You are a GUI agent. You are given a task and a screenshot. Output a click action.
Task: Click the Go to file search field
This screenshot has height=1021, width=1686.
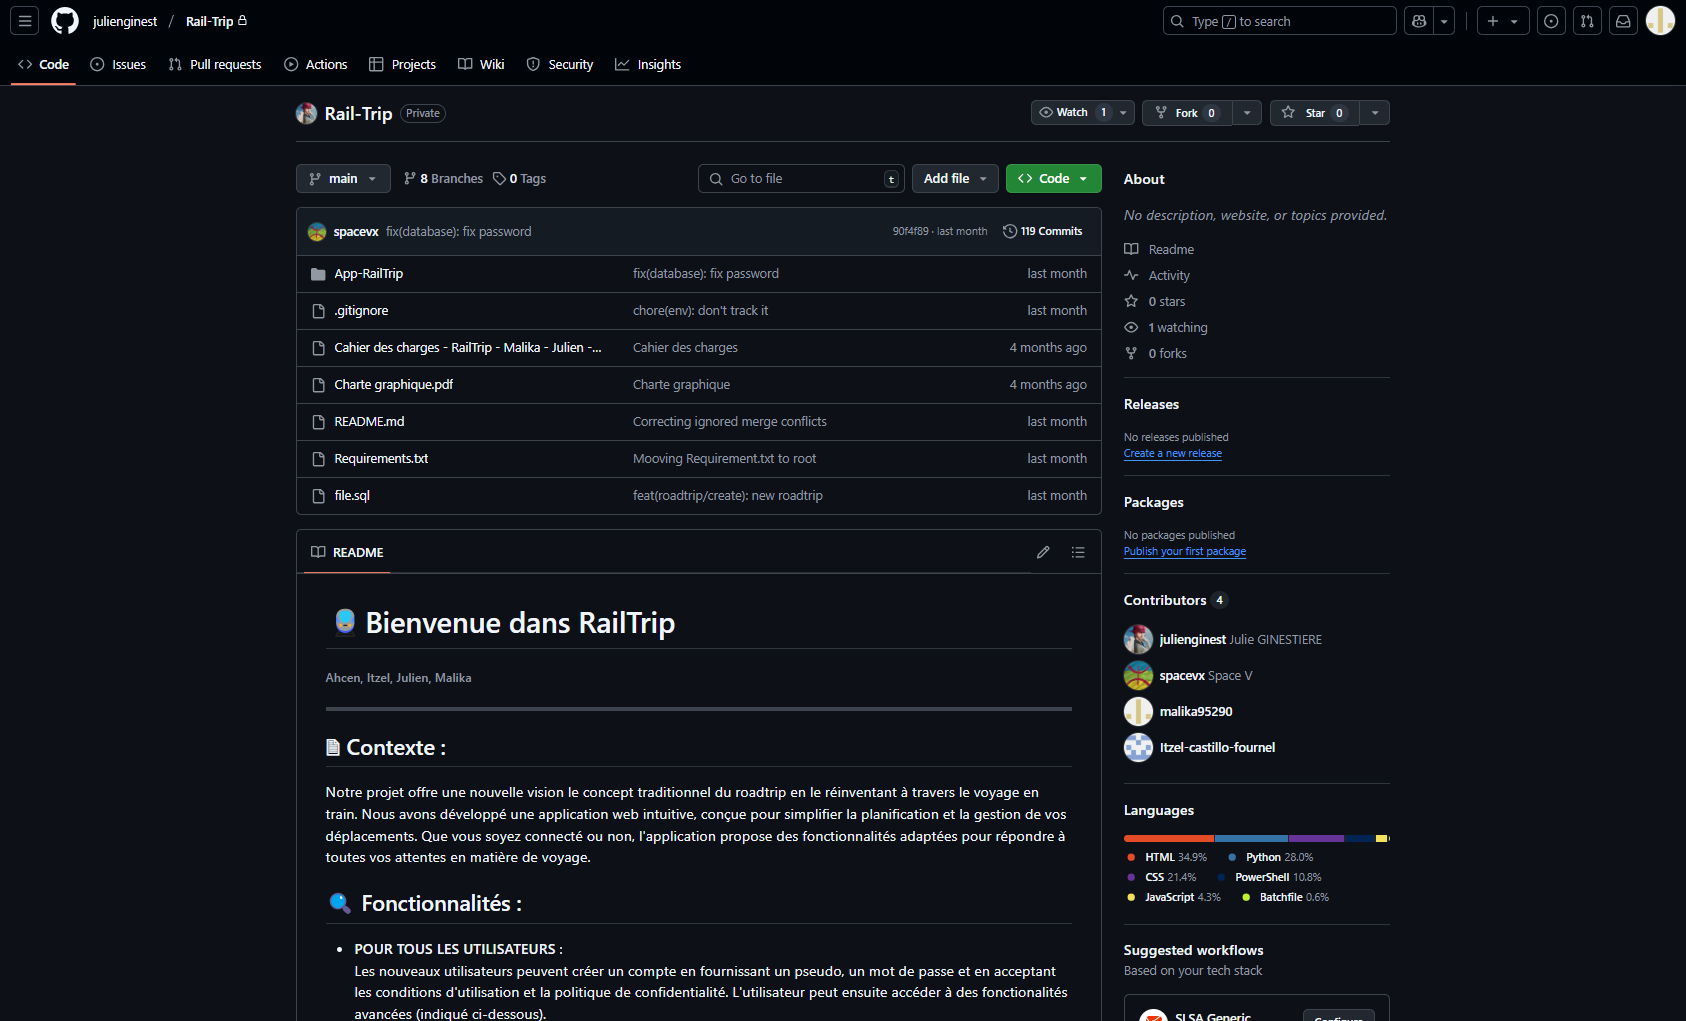click(801, 178)
